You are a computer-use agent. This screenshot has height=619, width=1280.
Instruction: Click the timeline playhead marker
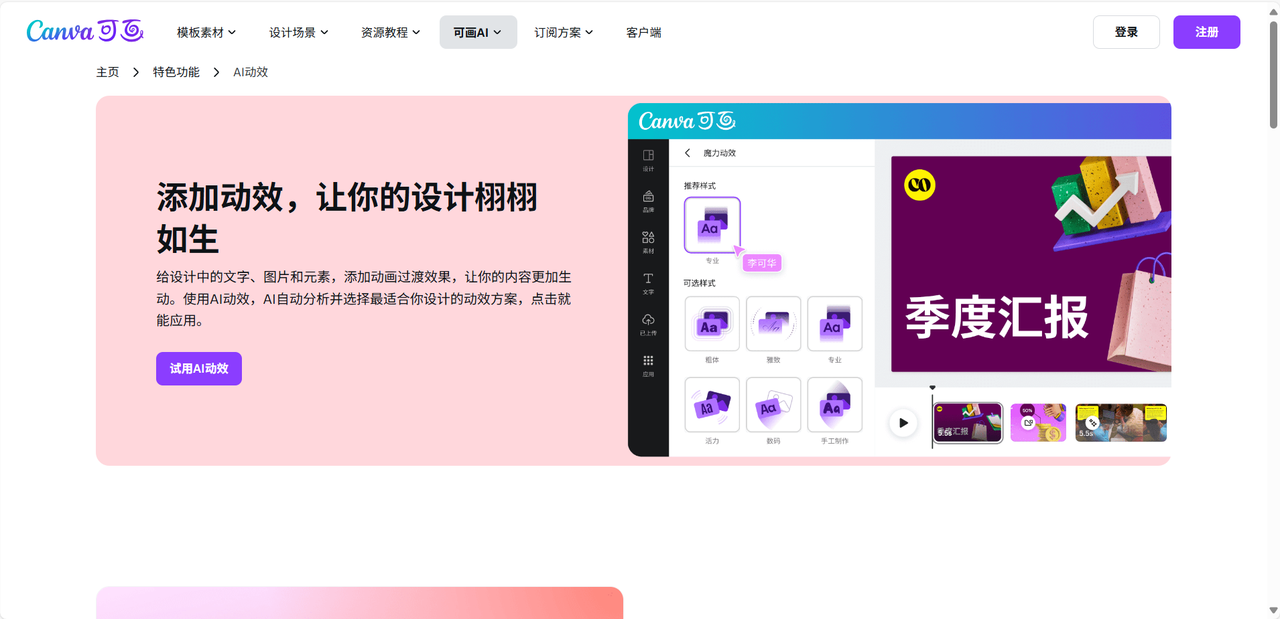coord(932,388)
